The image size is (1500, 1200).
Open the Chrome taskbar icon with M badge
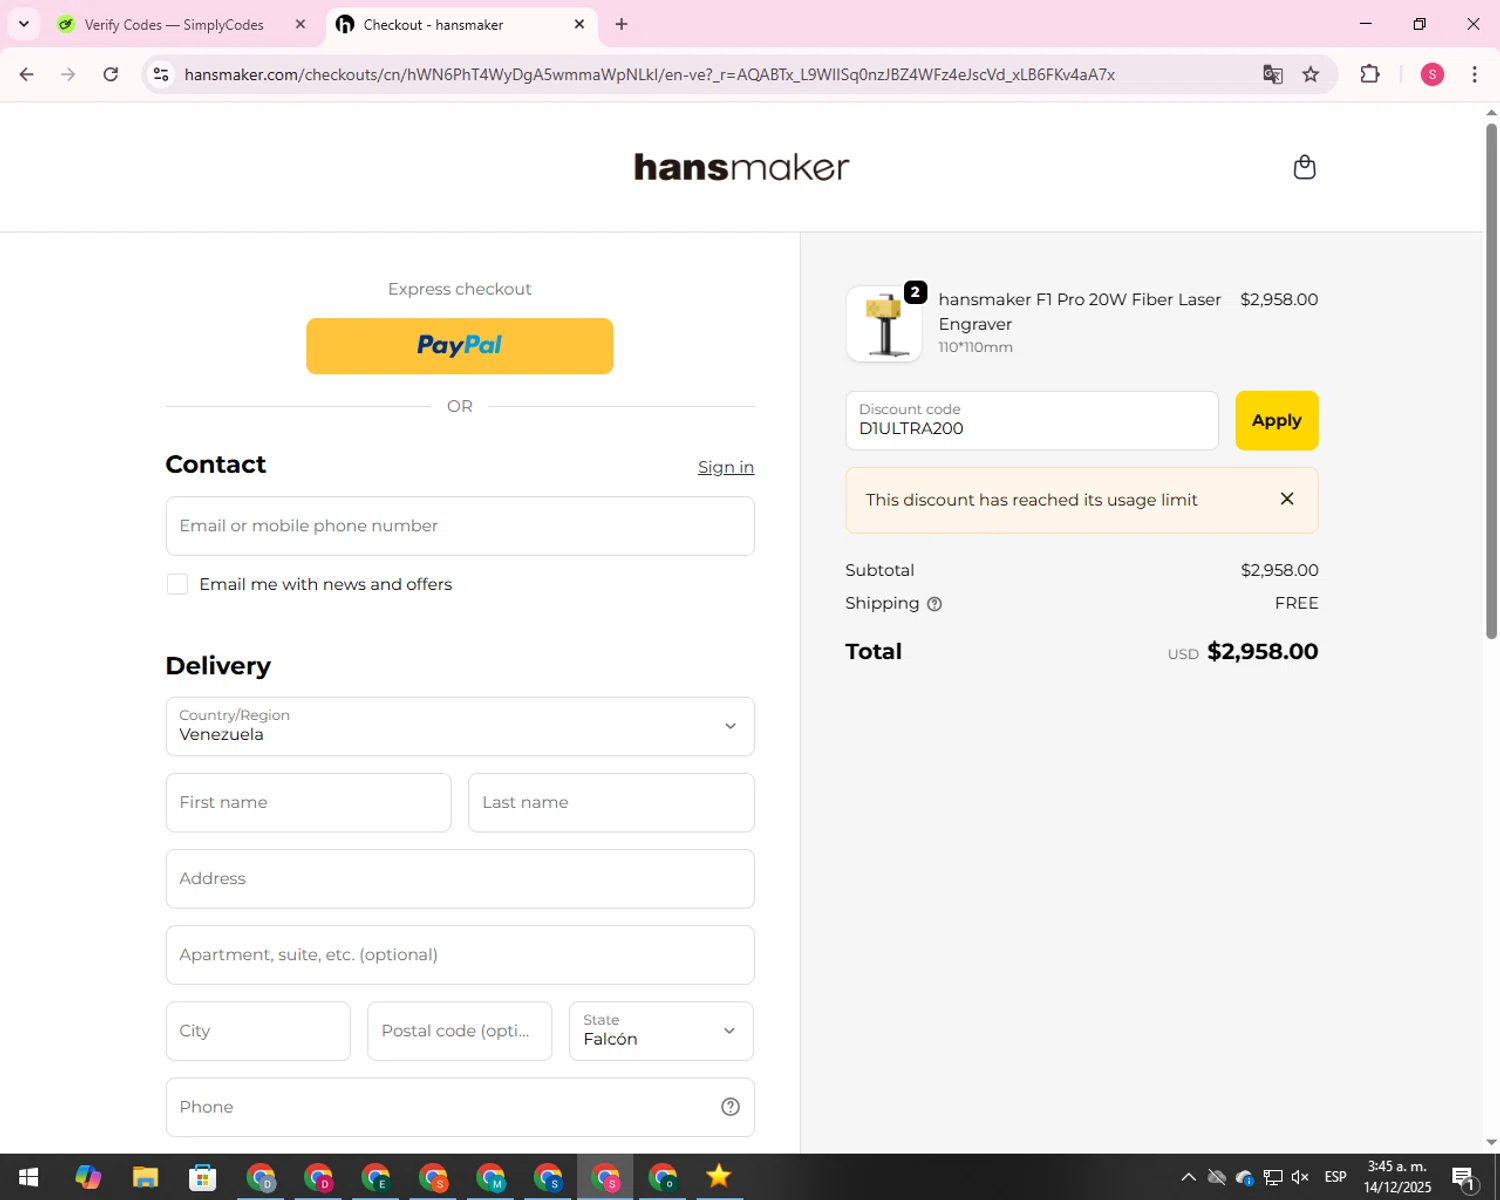491,1177
